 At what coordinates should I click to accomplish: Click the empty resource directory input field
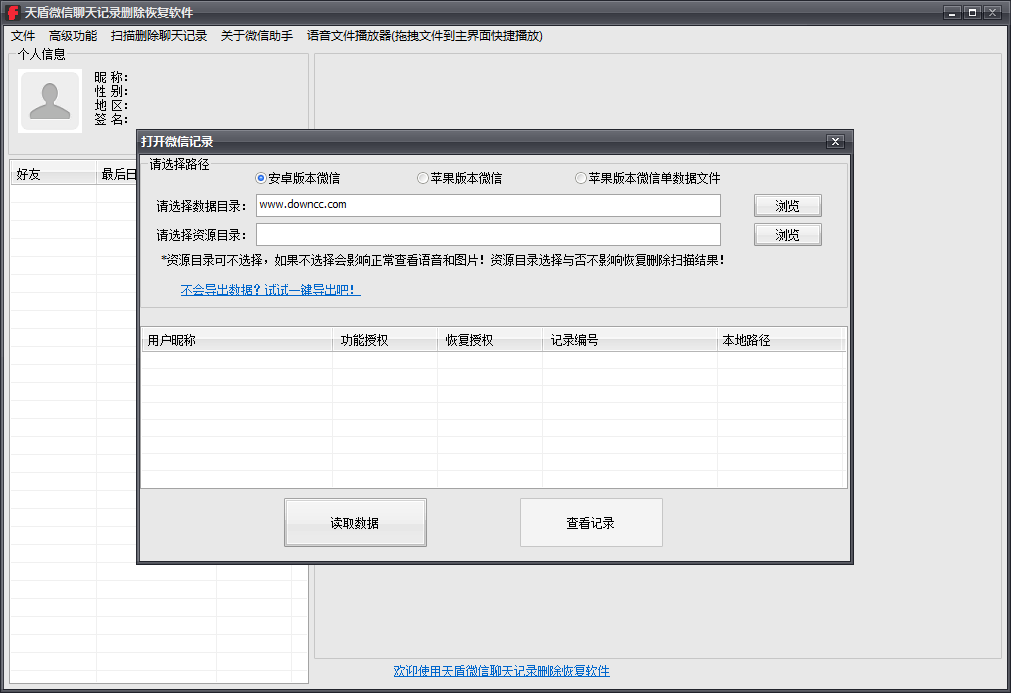[x=489, y=234]
